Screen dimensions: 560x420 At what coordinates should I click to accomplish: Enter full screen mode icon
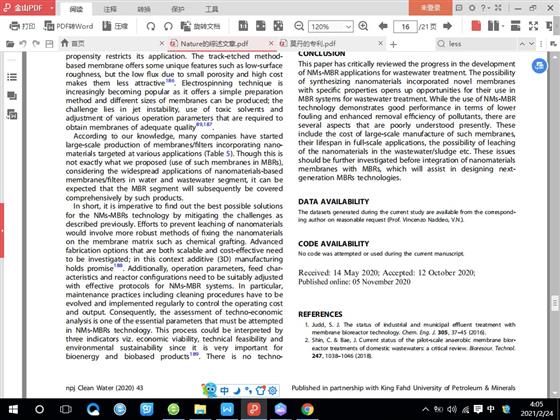click(533, 26)
